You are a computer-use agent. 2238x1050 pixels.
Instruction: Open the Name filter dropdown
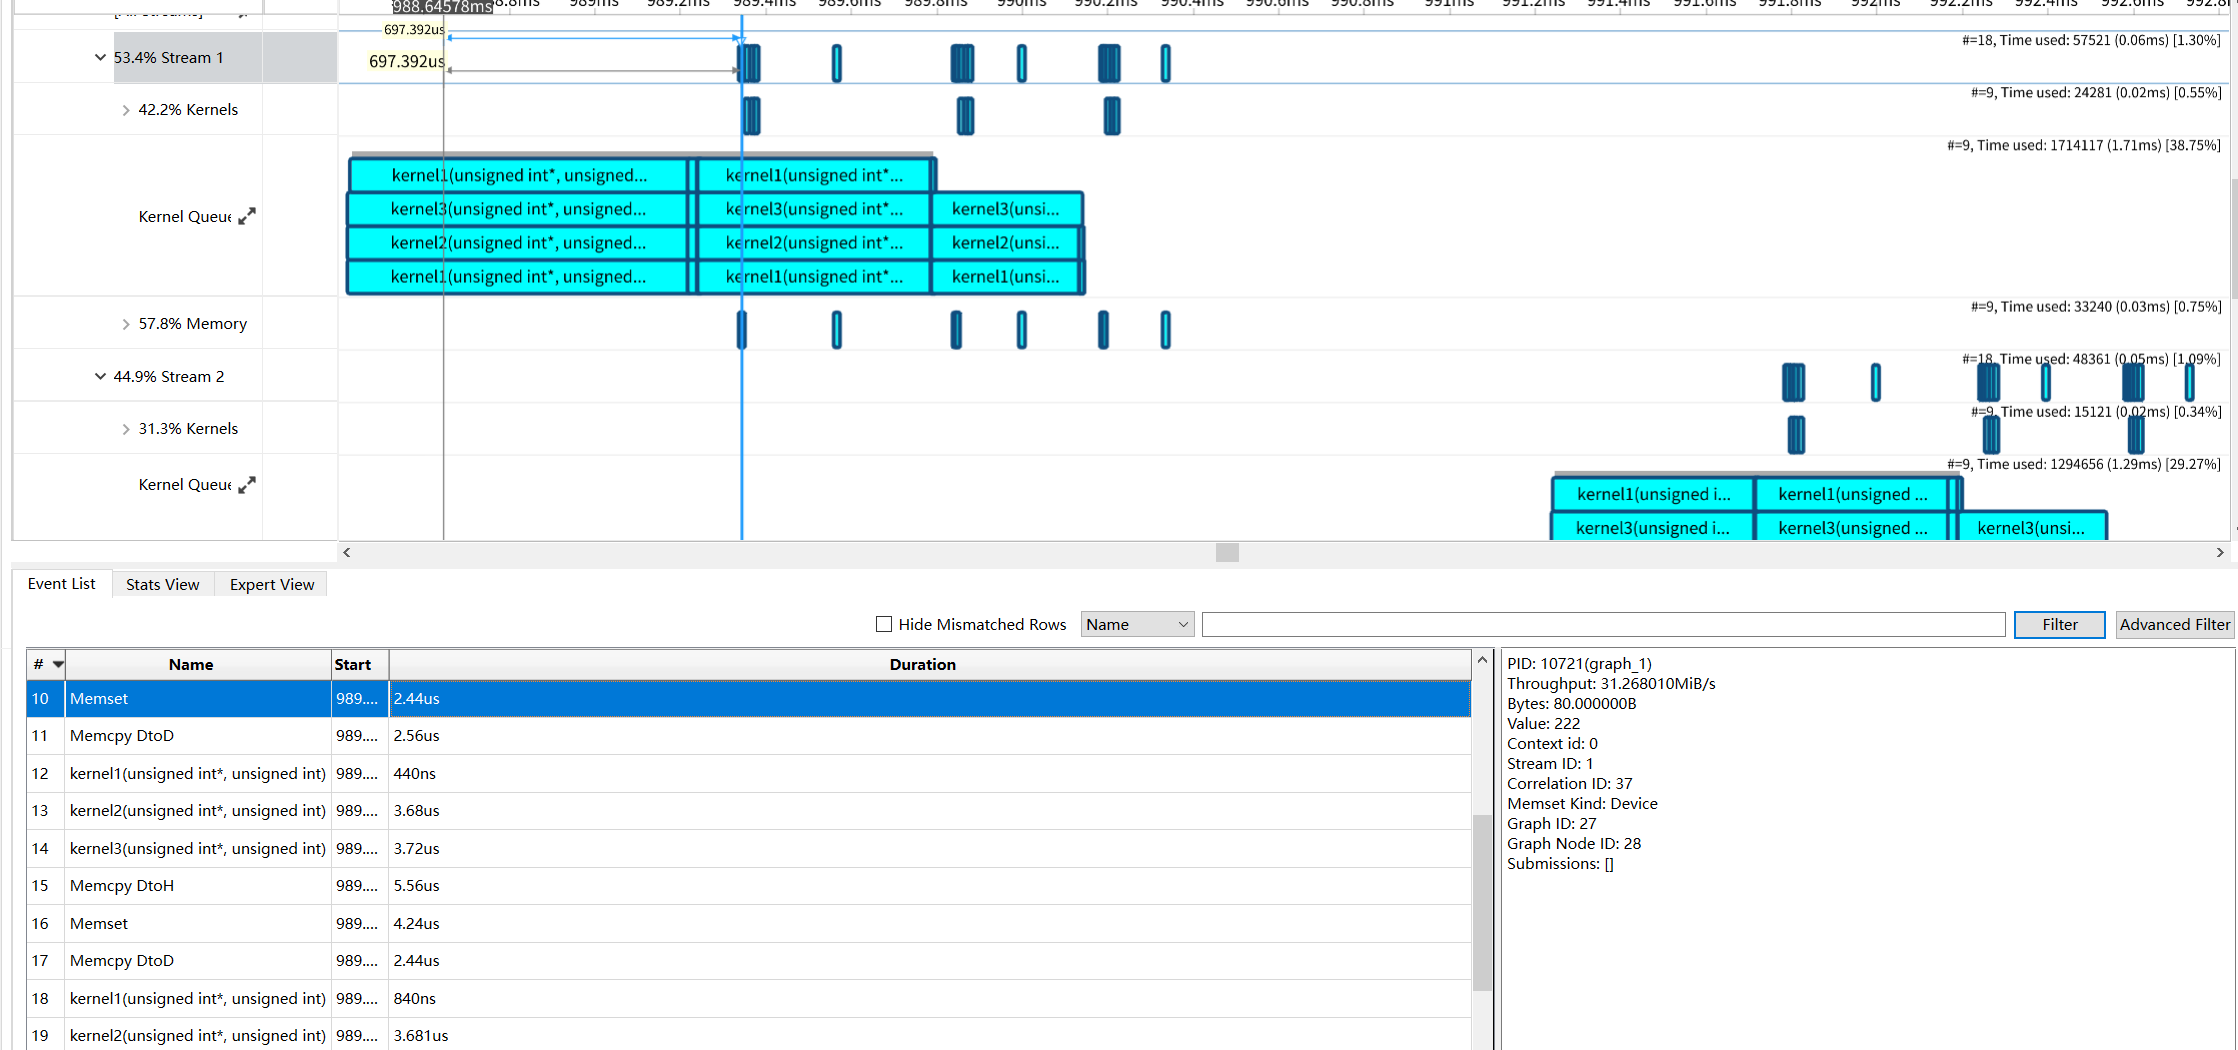coord(1137,624)
